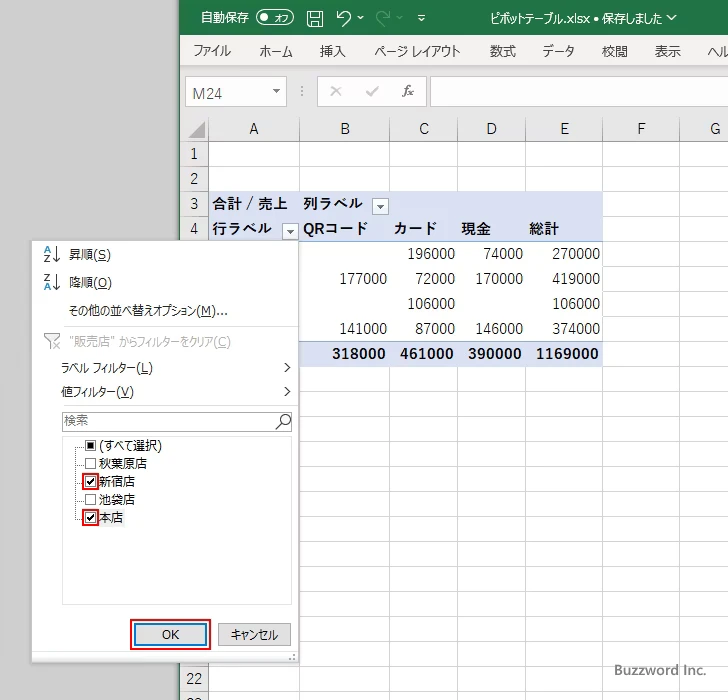Click the Insert Function fx icon
This screenshot has height=700, width=728.
pyautogui.click(x=408, y=91)
